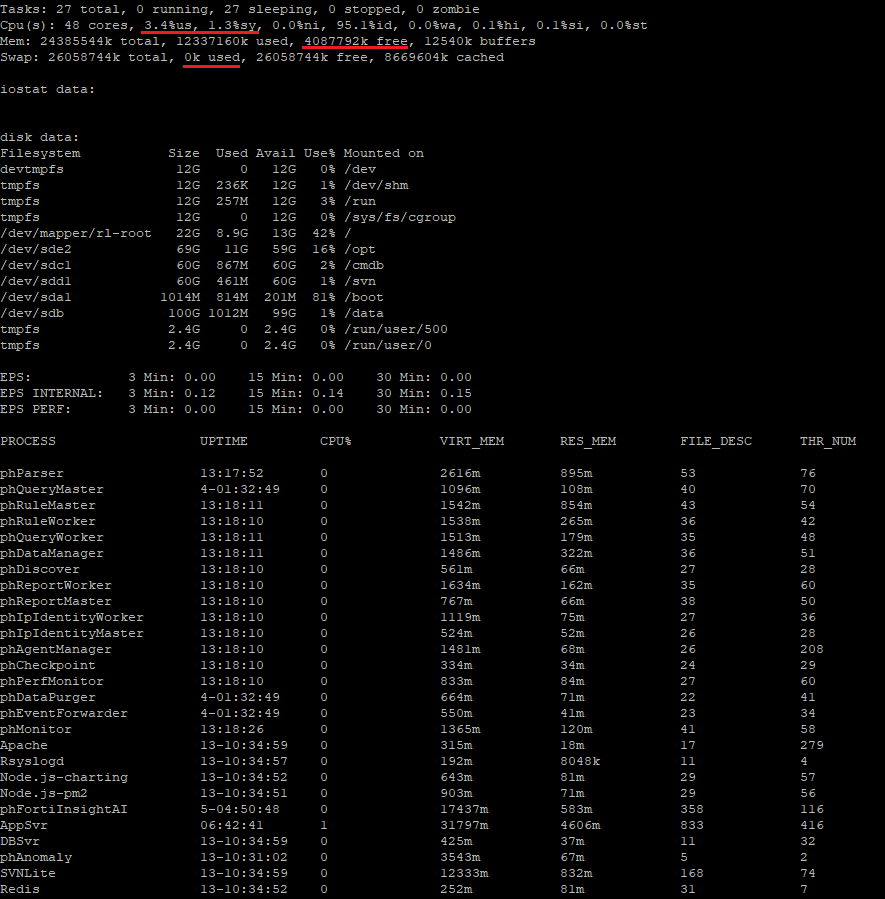Click the /opt mount point
The width and height of the screenshot is (885, 899).
click(x=360, y=250)
